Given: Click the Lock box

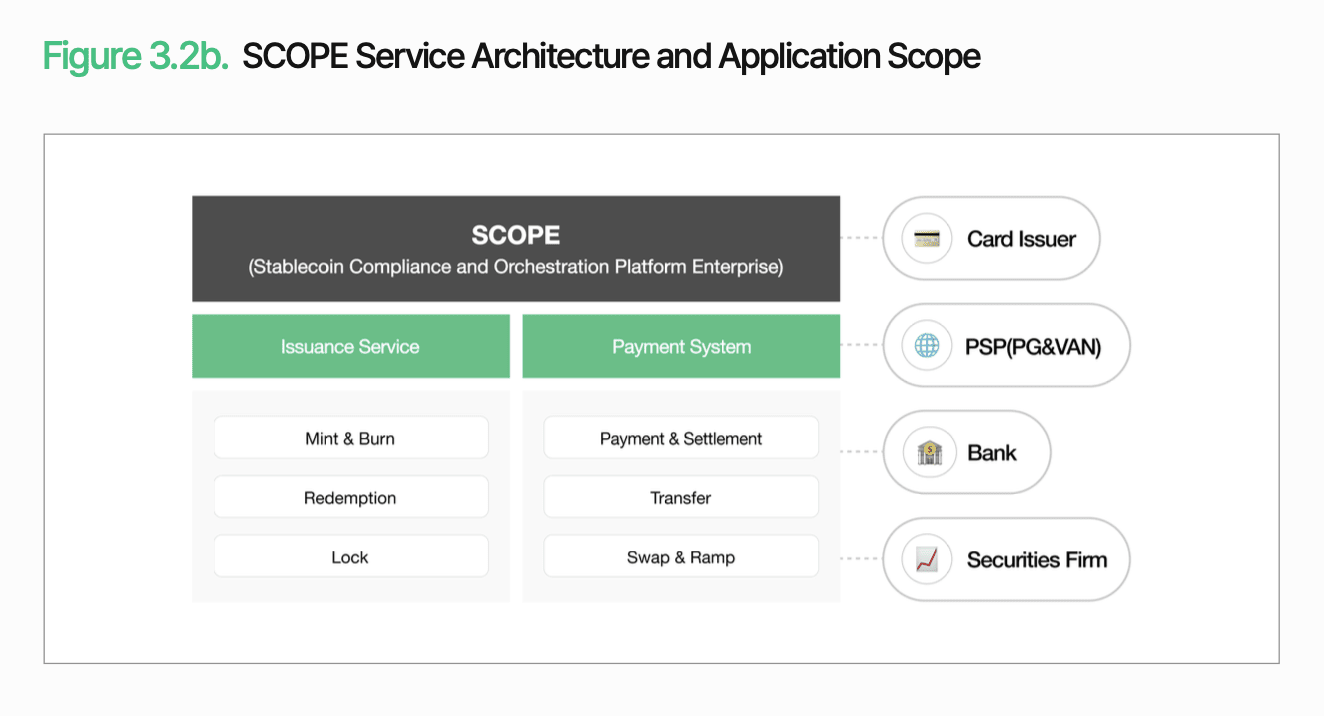Looking at the screenshot, I should (x=351, y=556).
